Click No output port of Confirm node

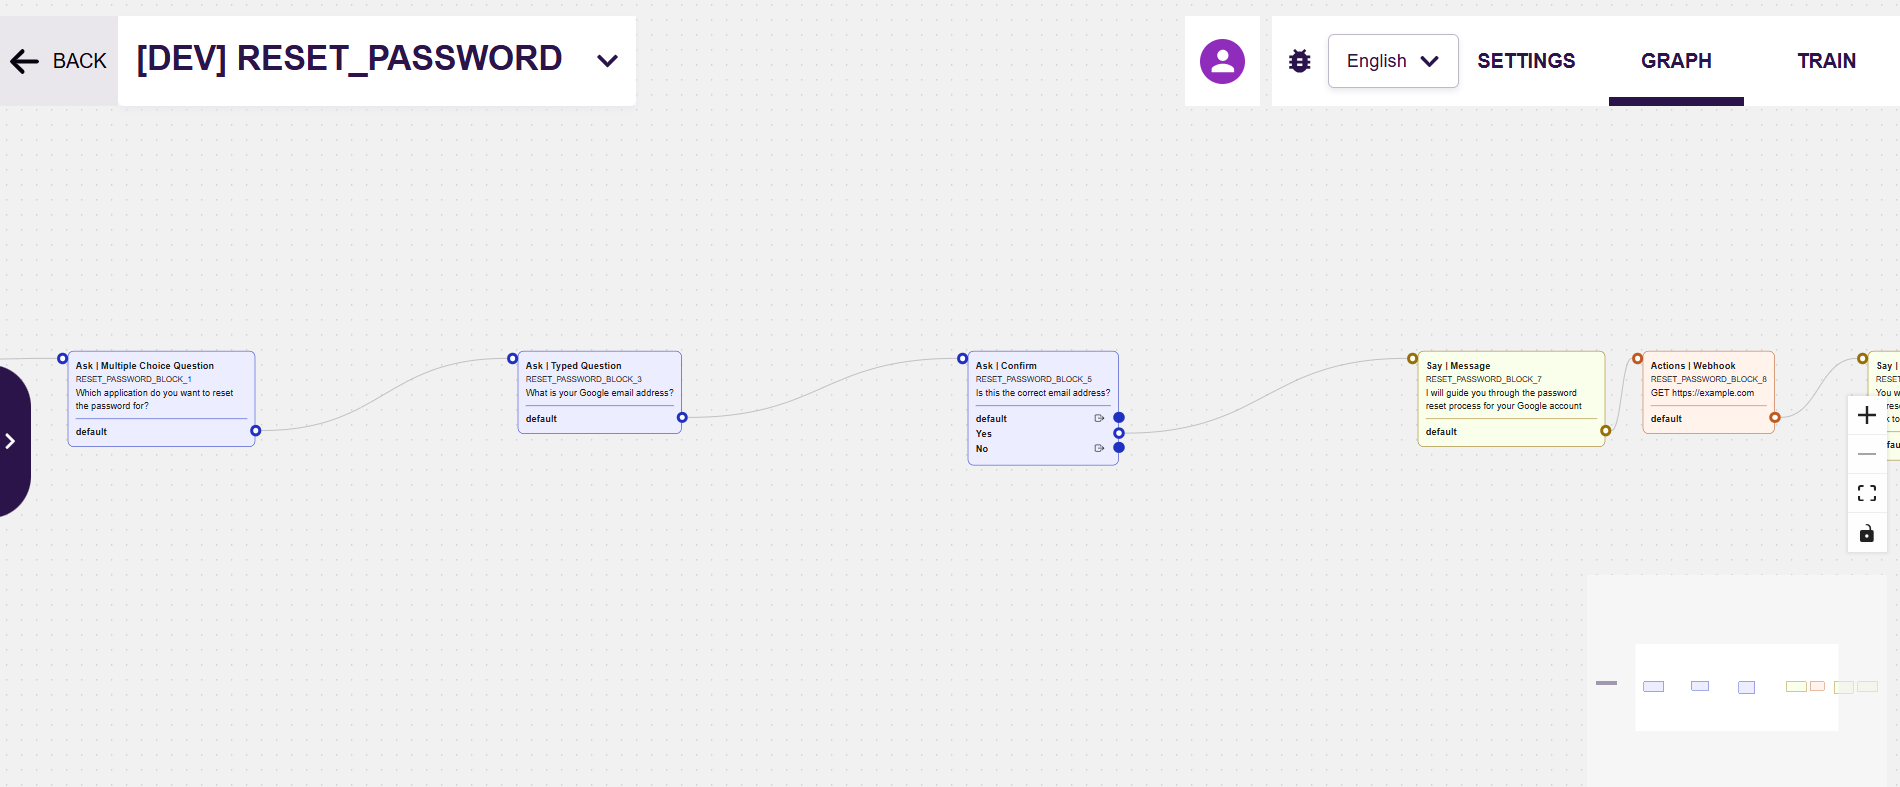[x=1119, y=448]
